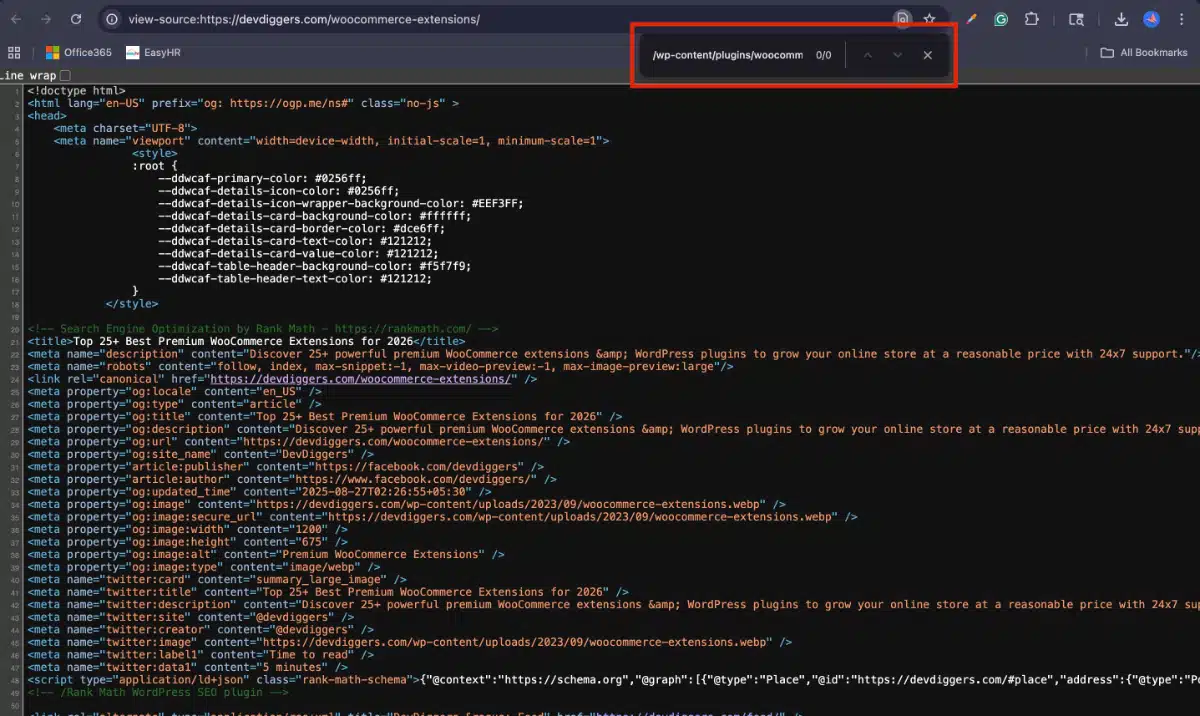This screenshot has width=1200, height=716.
Task: Open the browser profile avatar
Action: pyautogui.click(x=1152, y=19)
